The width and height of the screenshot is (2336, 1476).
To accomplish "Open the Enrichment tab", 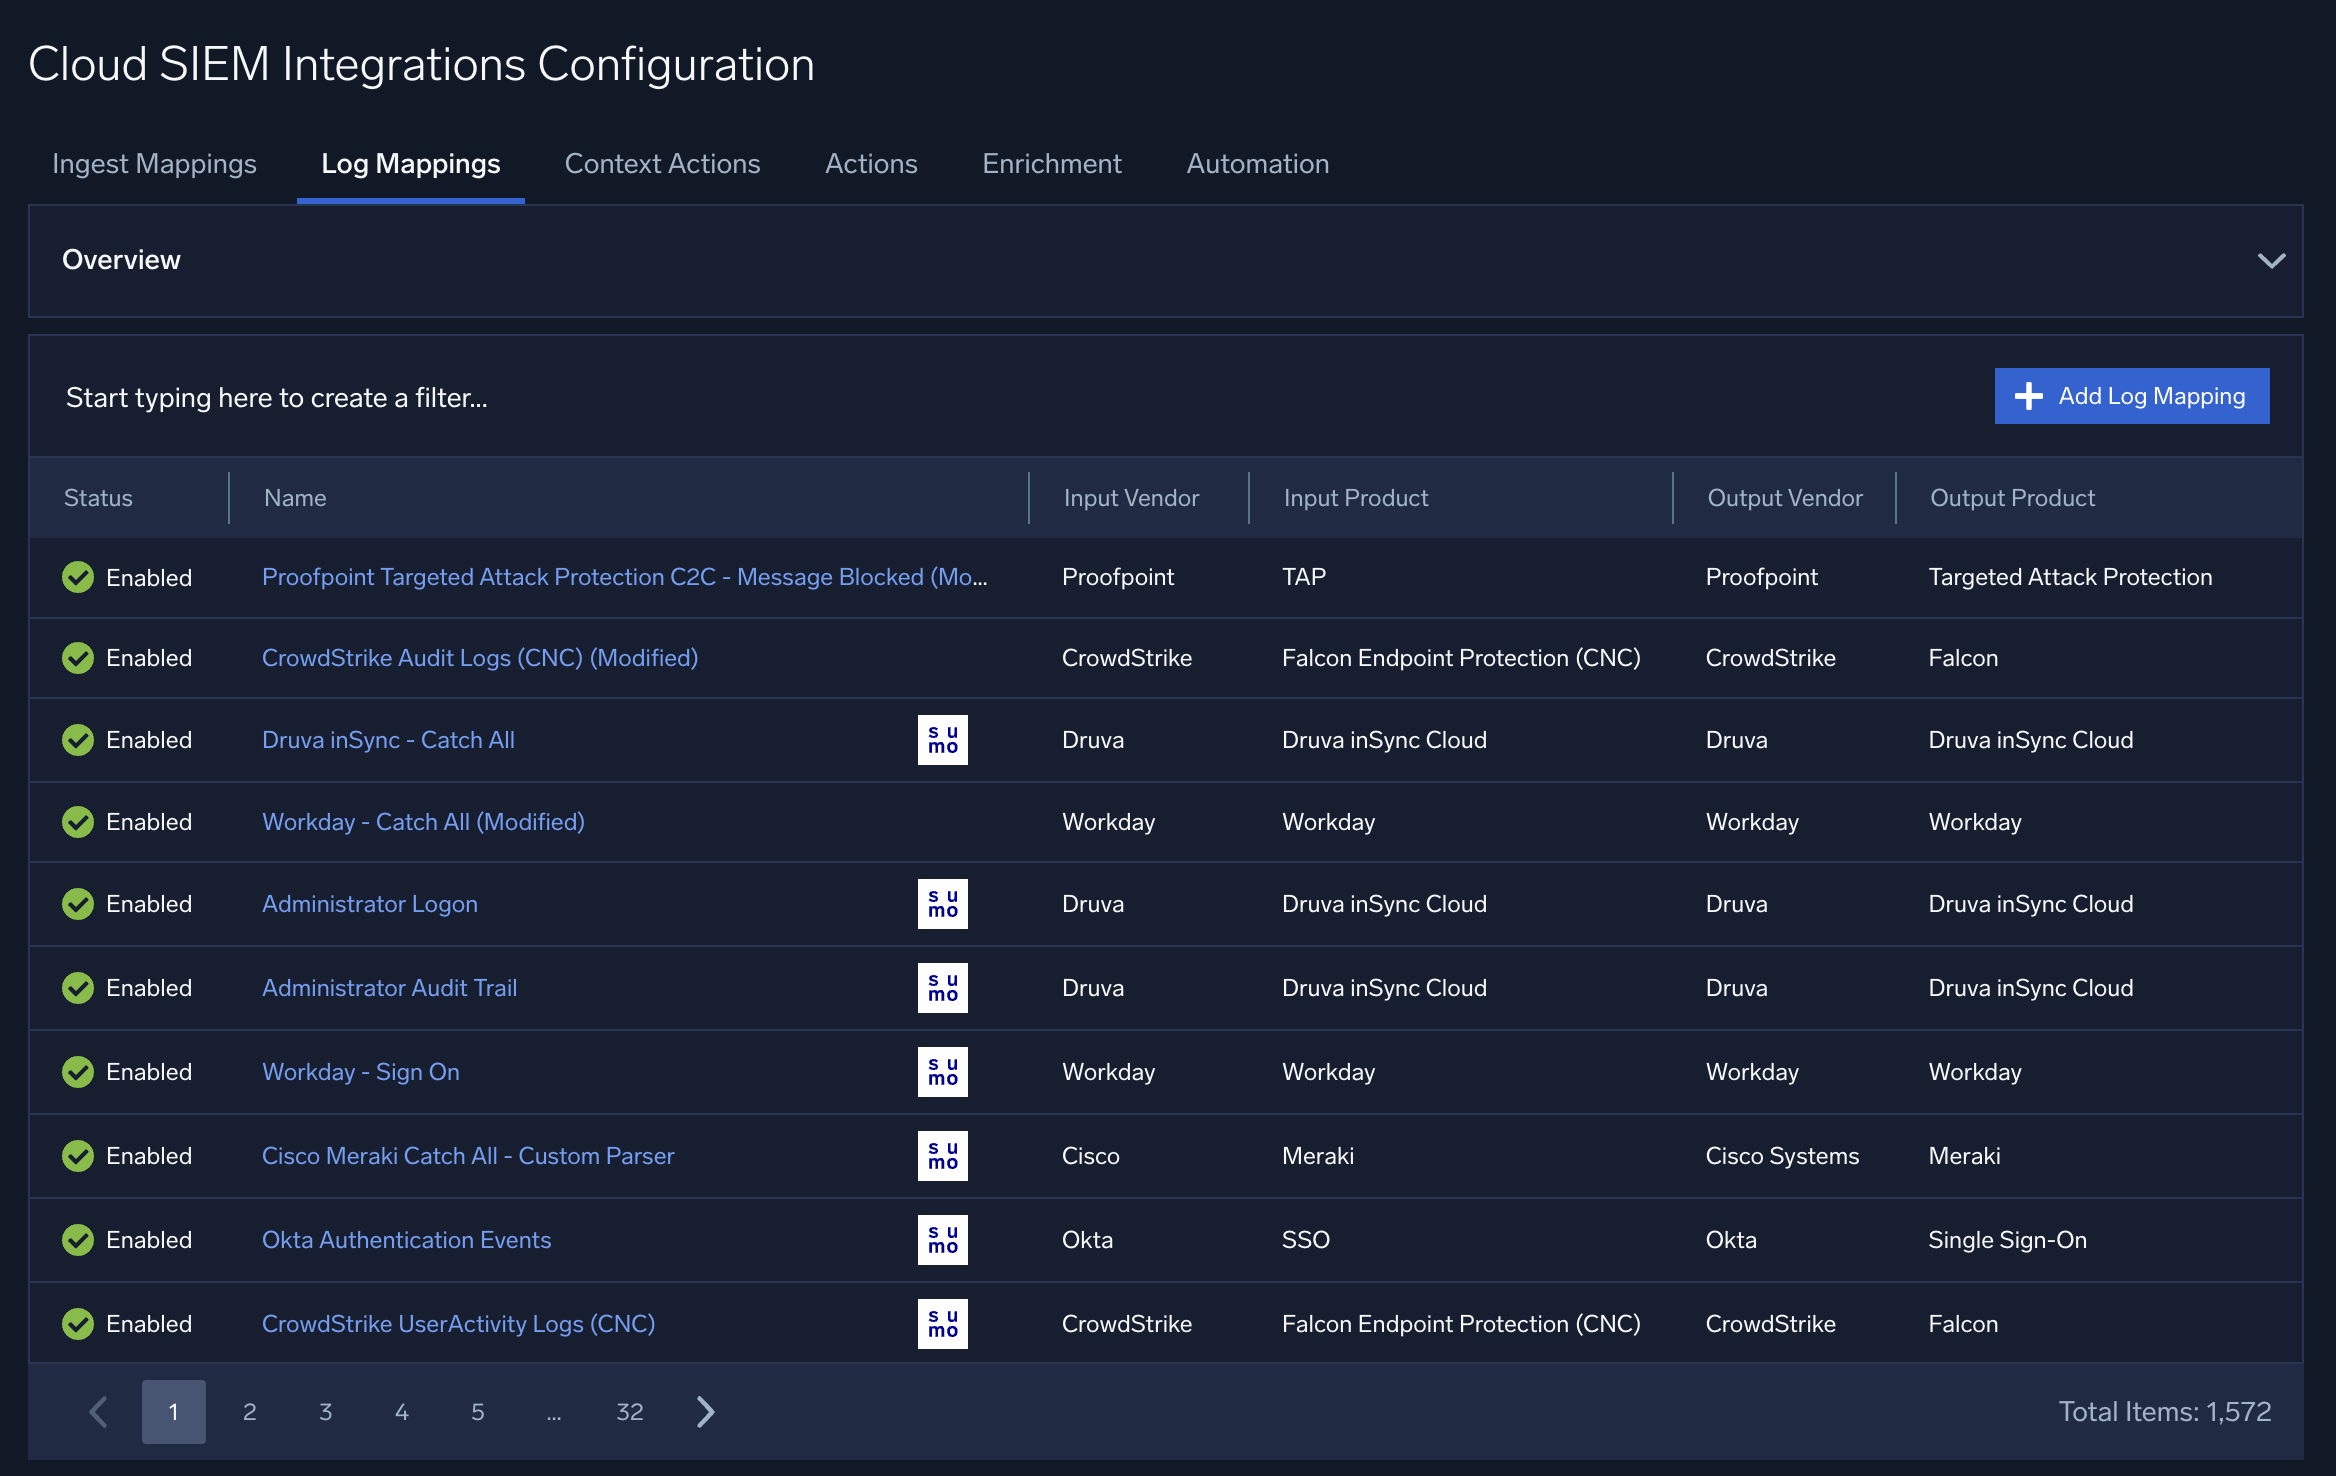I will click(x=1051, y=163).
